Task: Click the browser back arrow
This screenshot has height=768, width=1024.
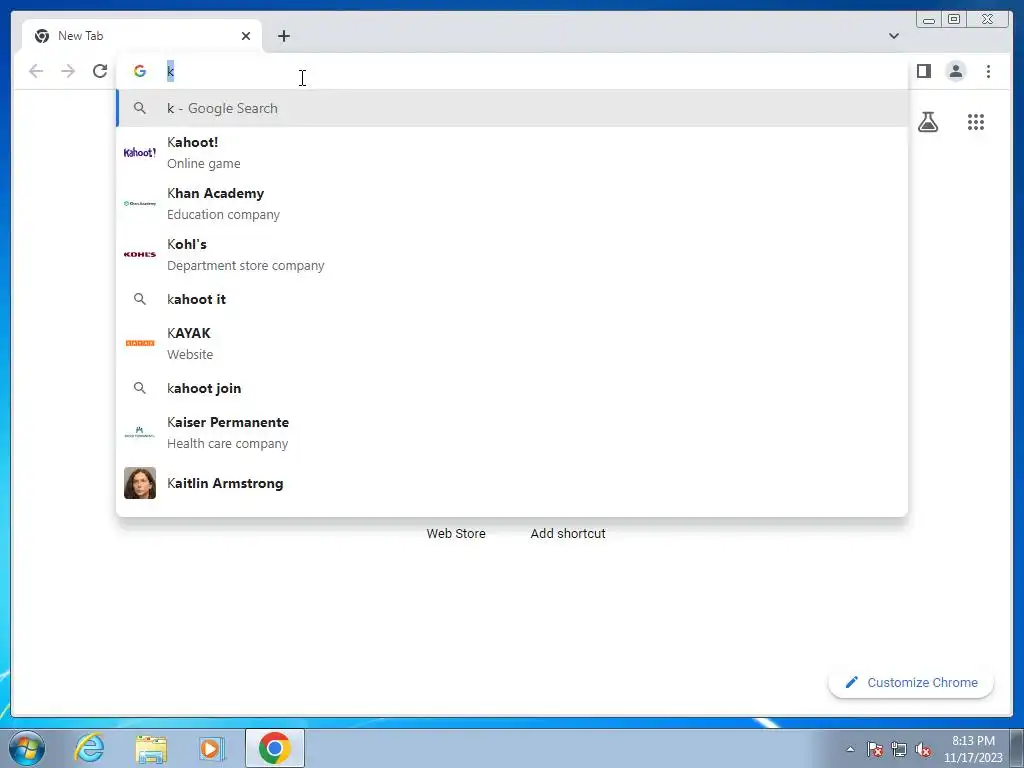Action: pos(36,71)
